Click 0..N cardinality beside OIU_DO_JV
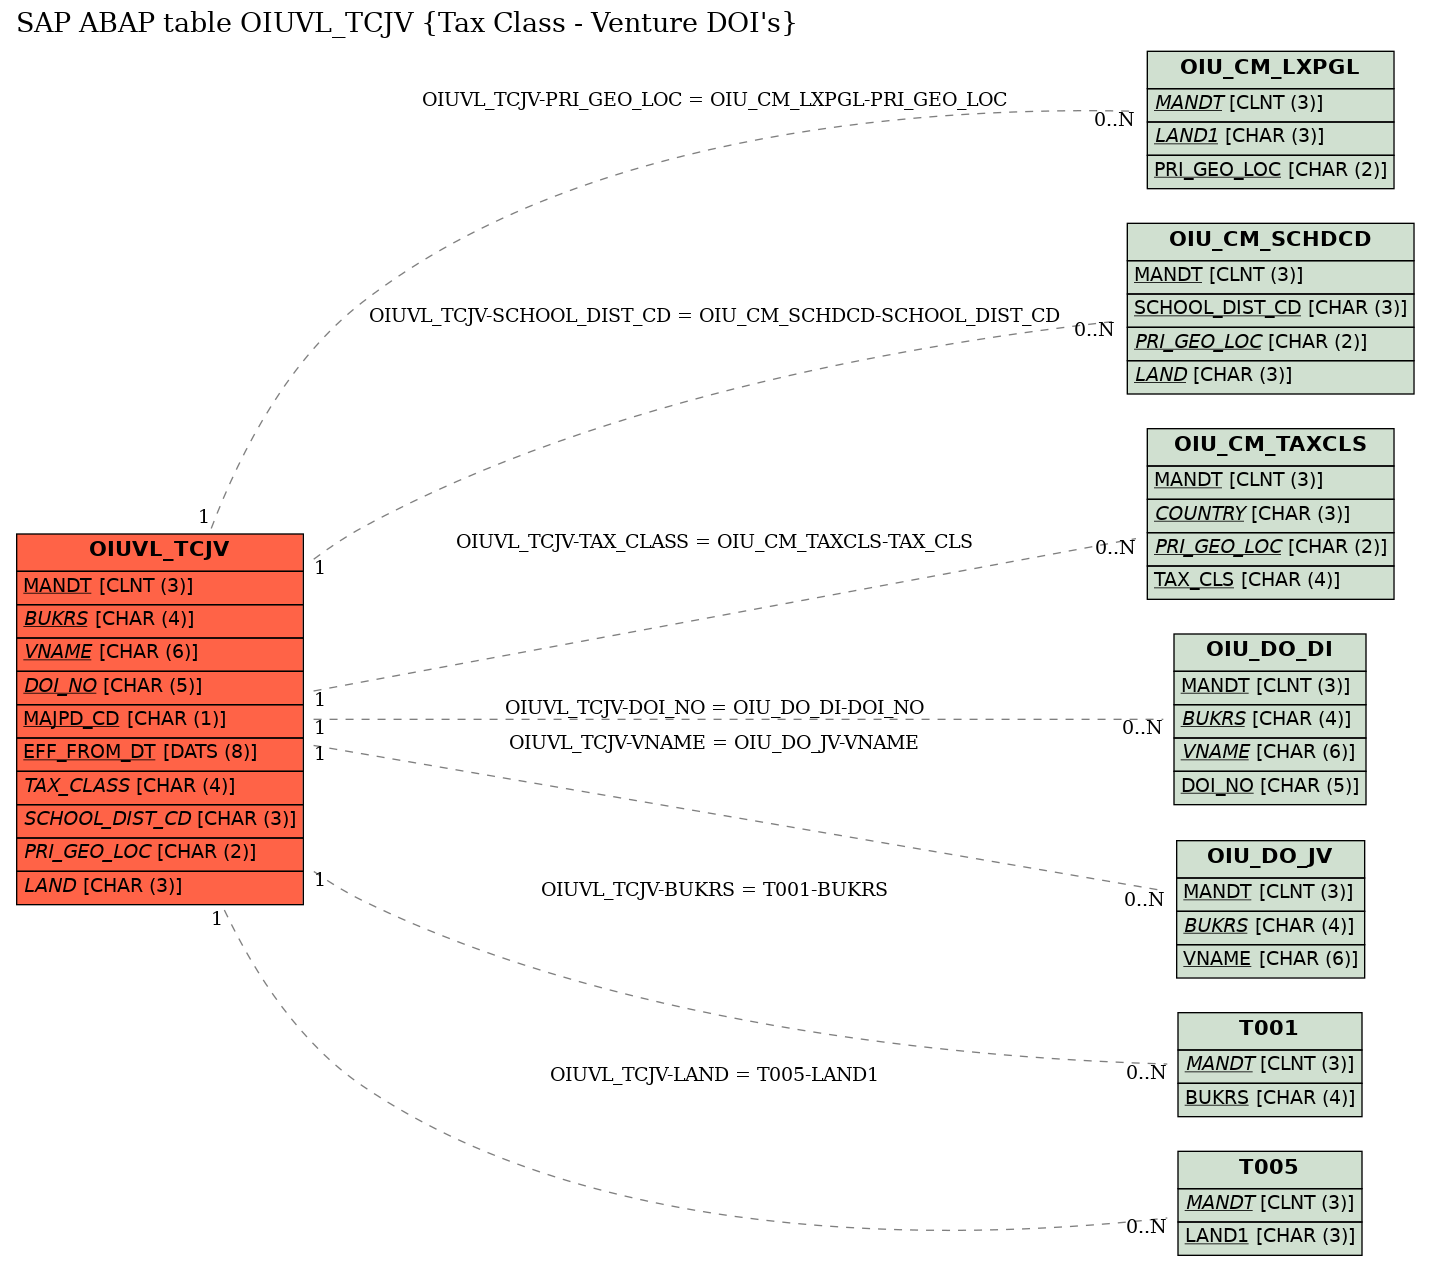1429x1266 pixels. [x=1144, y=900]
